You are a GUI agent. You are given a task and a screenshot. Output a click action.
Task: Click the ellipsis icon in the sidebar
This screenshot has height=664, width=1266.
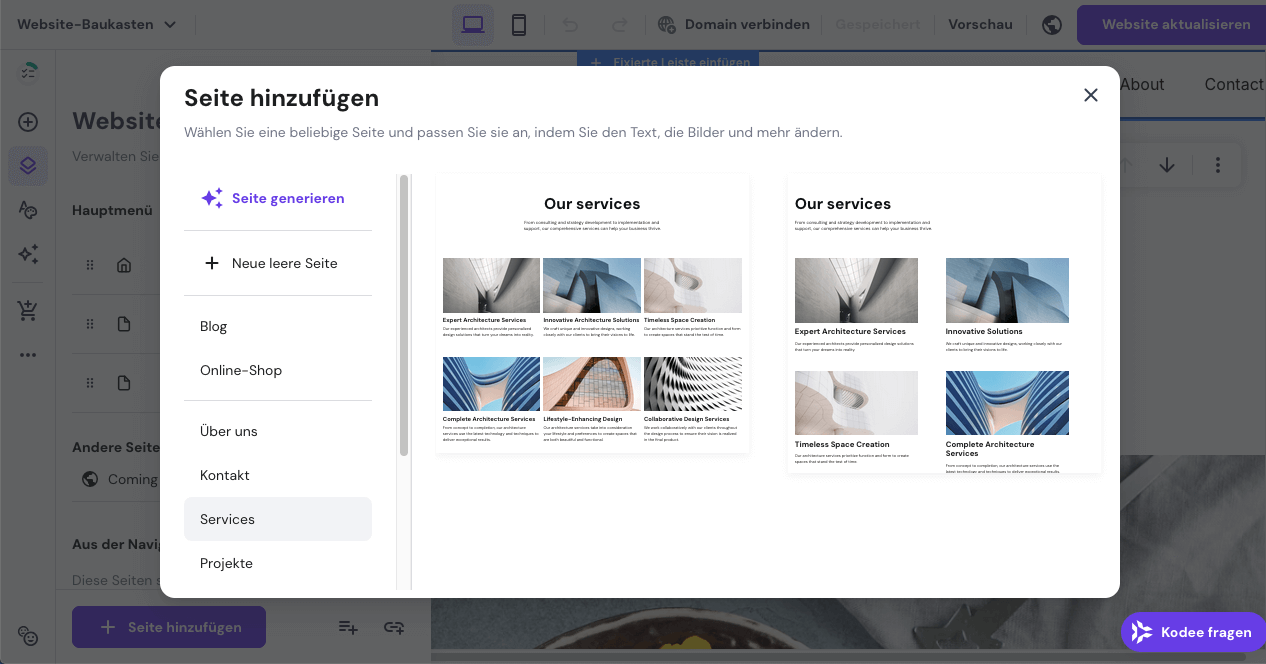(27, 354)
